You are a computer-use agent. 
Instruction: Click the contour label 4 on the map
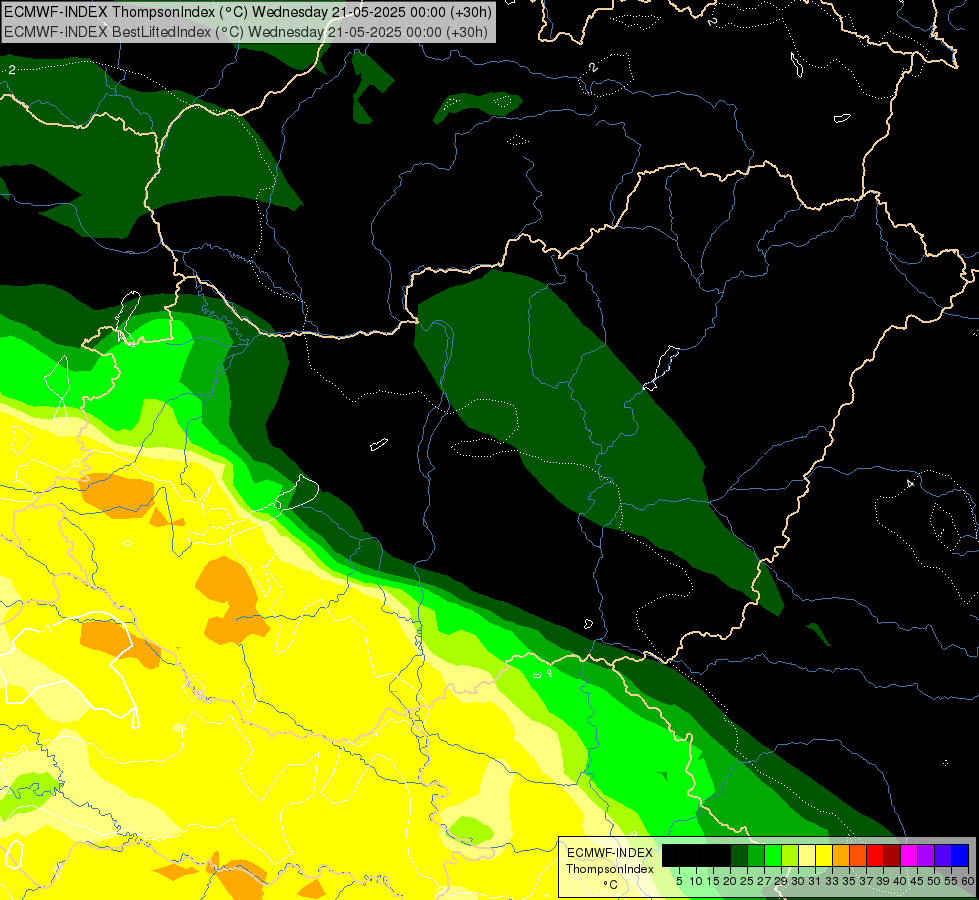point(910,483)
